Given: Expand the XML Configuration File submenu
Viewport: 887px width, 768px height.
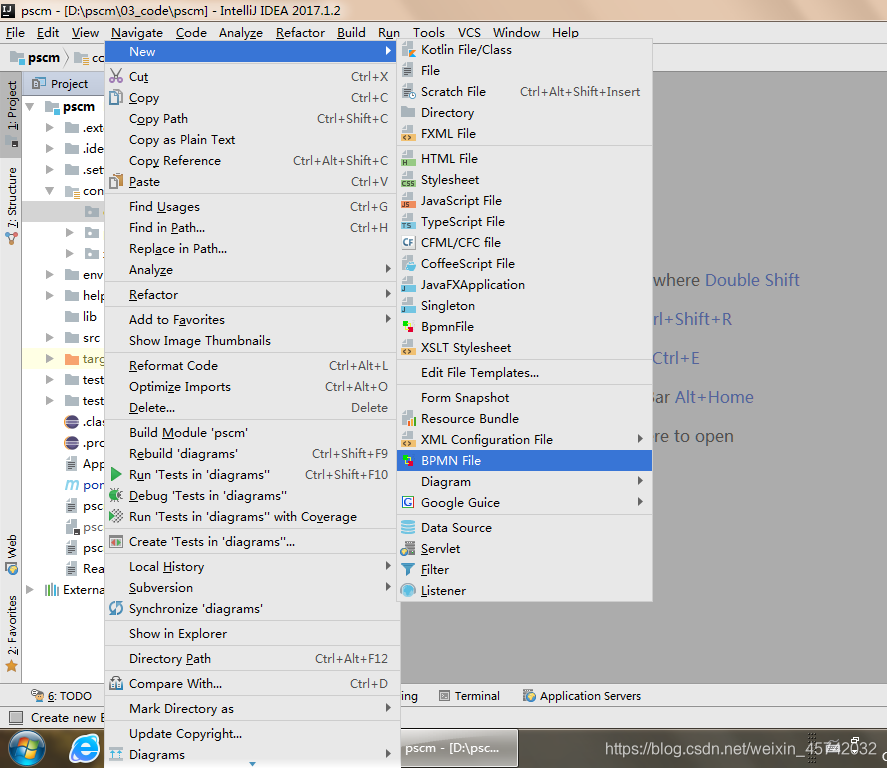Looking at the screenshot, I should click(x=640, y=439).
